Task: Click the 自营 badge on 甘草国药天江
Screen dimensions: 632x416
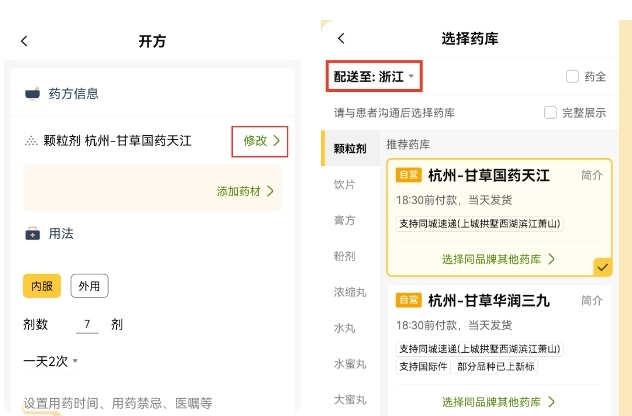Action: [409, 175]
